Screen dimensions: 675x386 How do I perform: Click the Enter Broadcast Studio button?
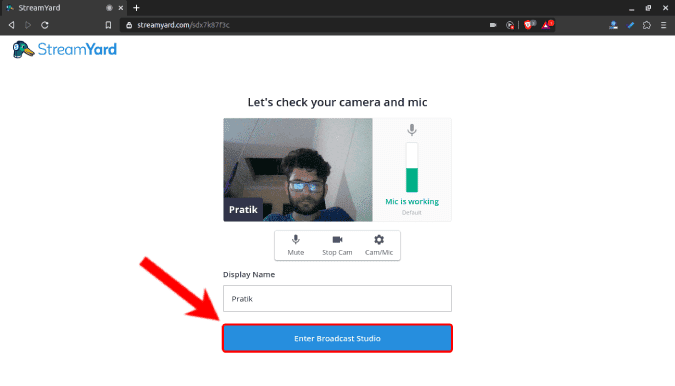click(x=337, y=338)
